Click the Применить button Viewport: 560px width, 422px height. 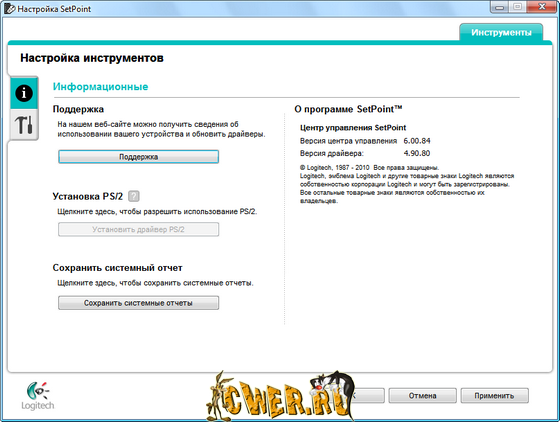coord(494,396)
